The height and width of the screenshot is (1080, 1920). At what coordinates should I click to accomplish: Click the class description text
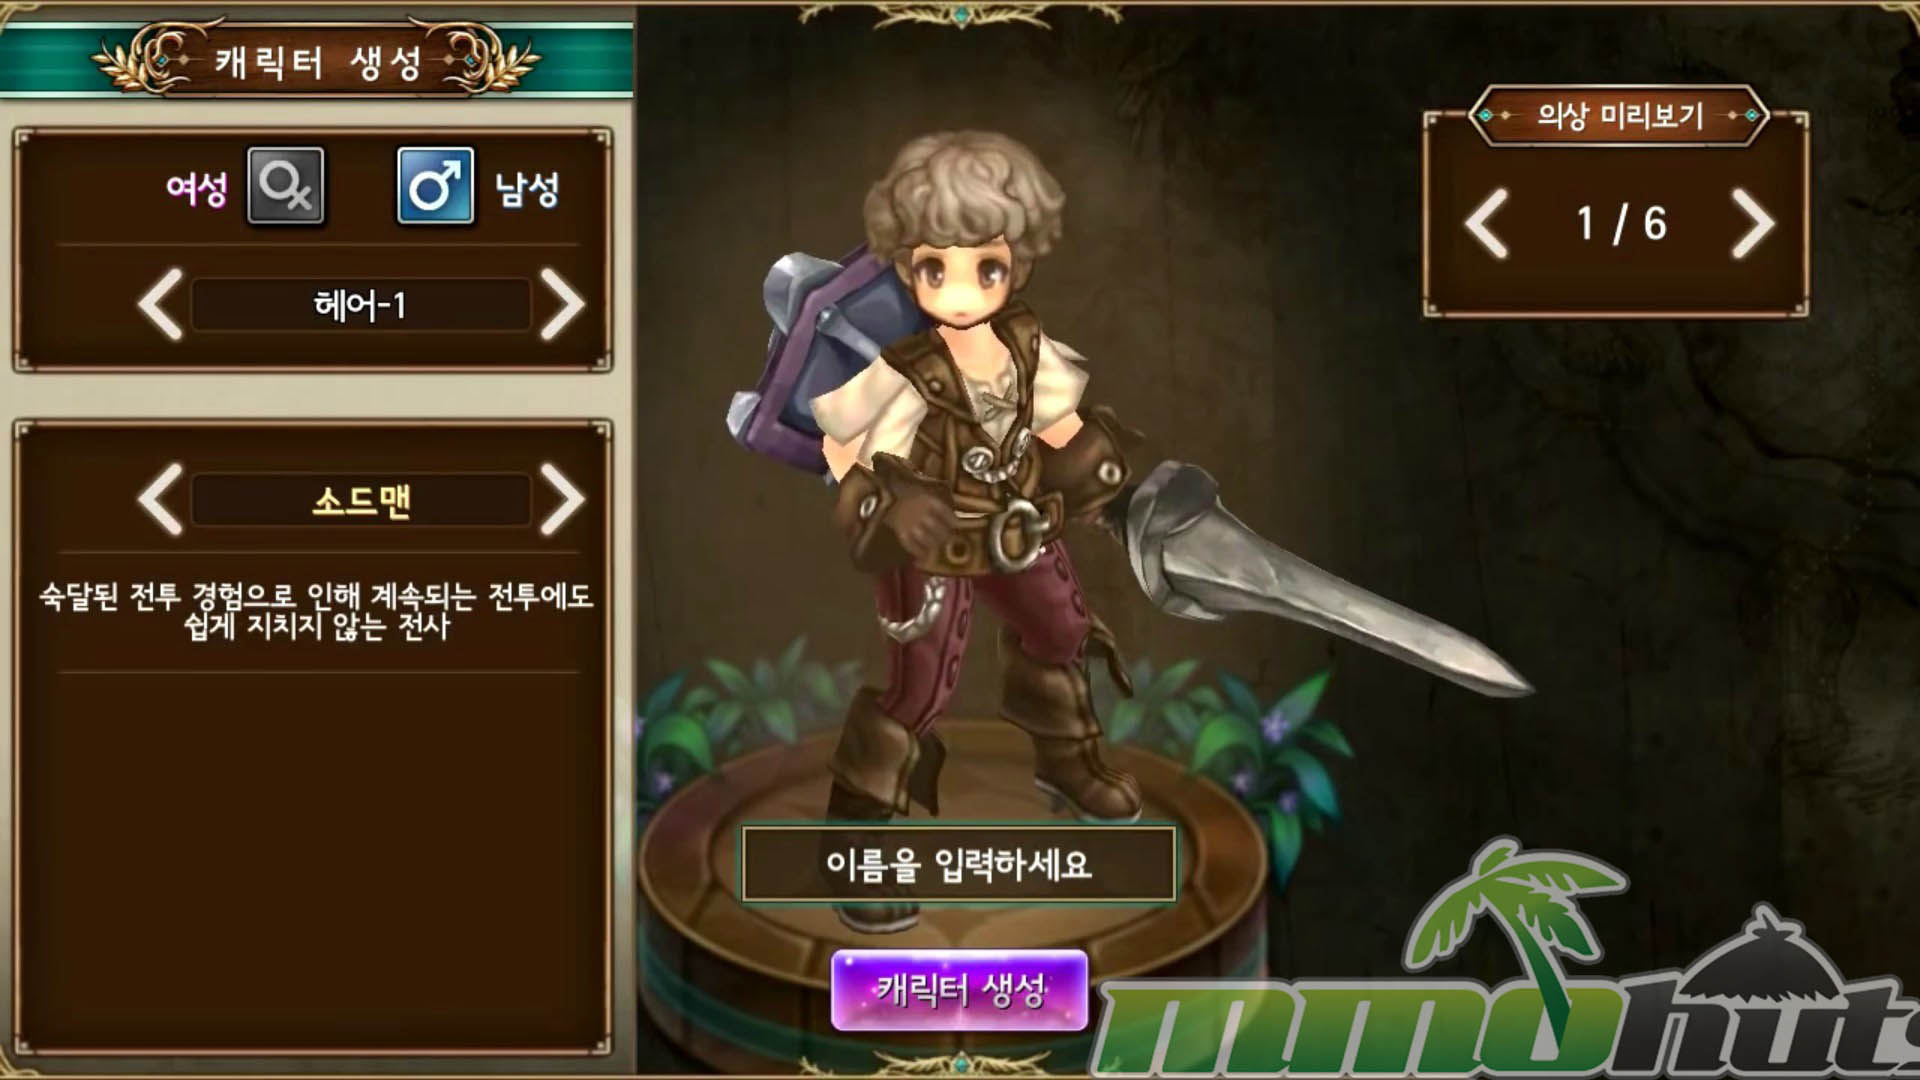tap(316, 611)
